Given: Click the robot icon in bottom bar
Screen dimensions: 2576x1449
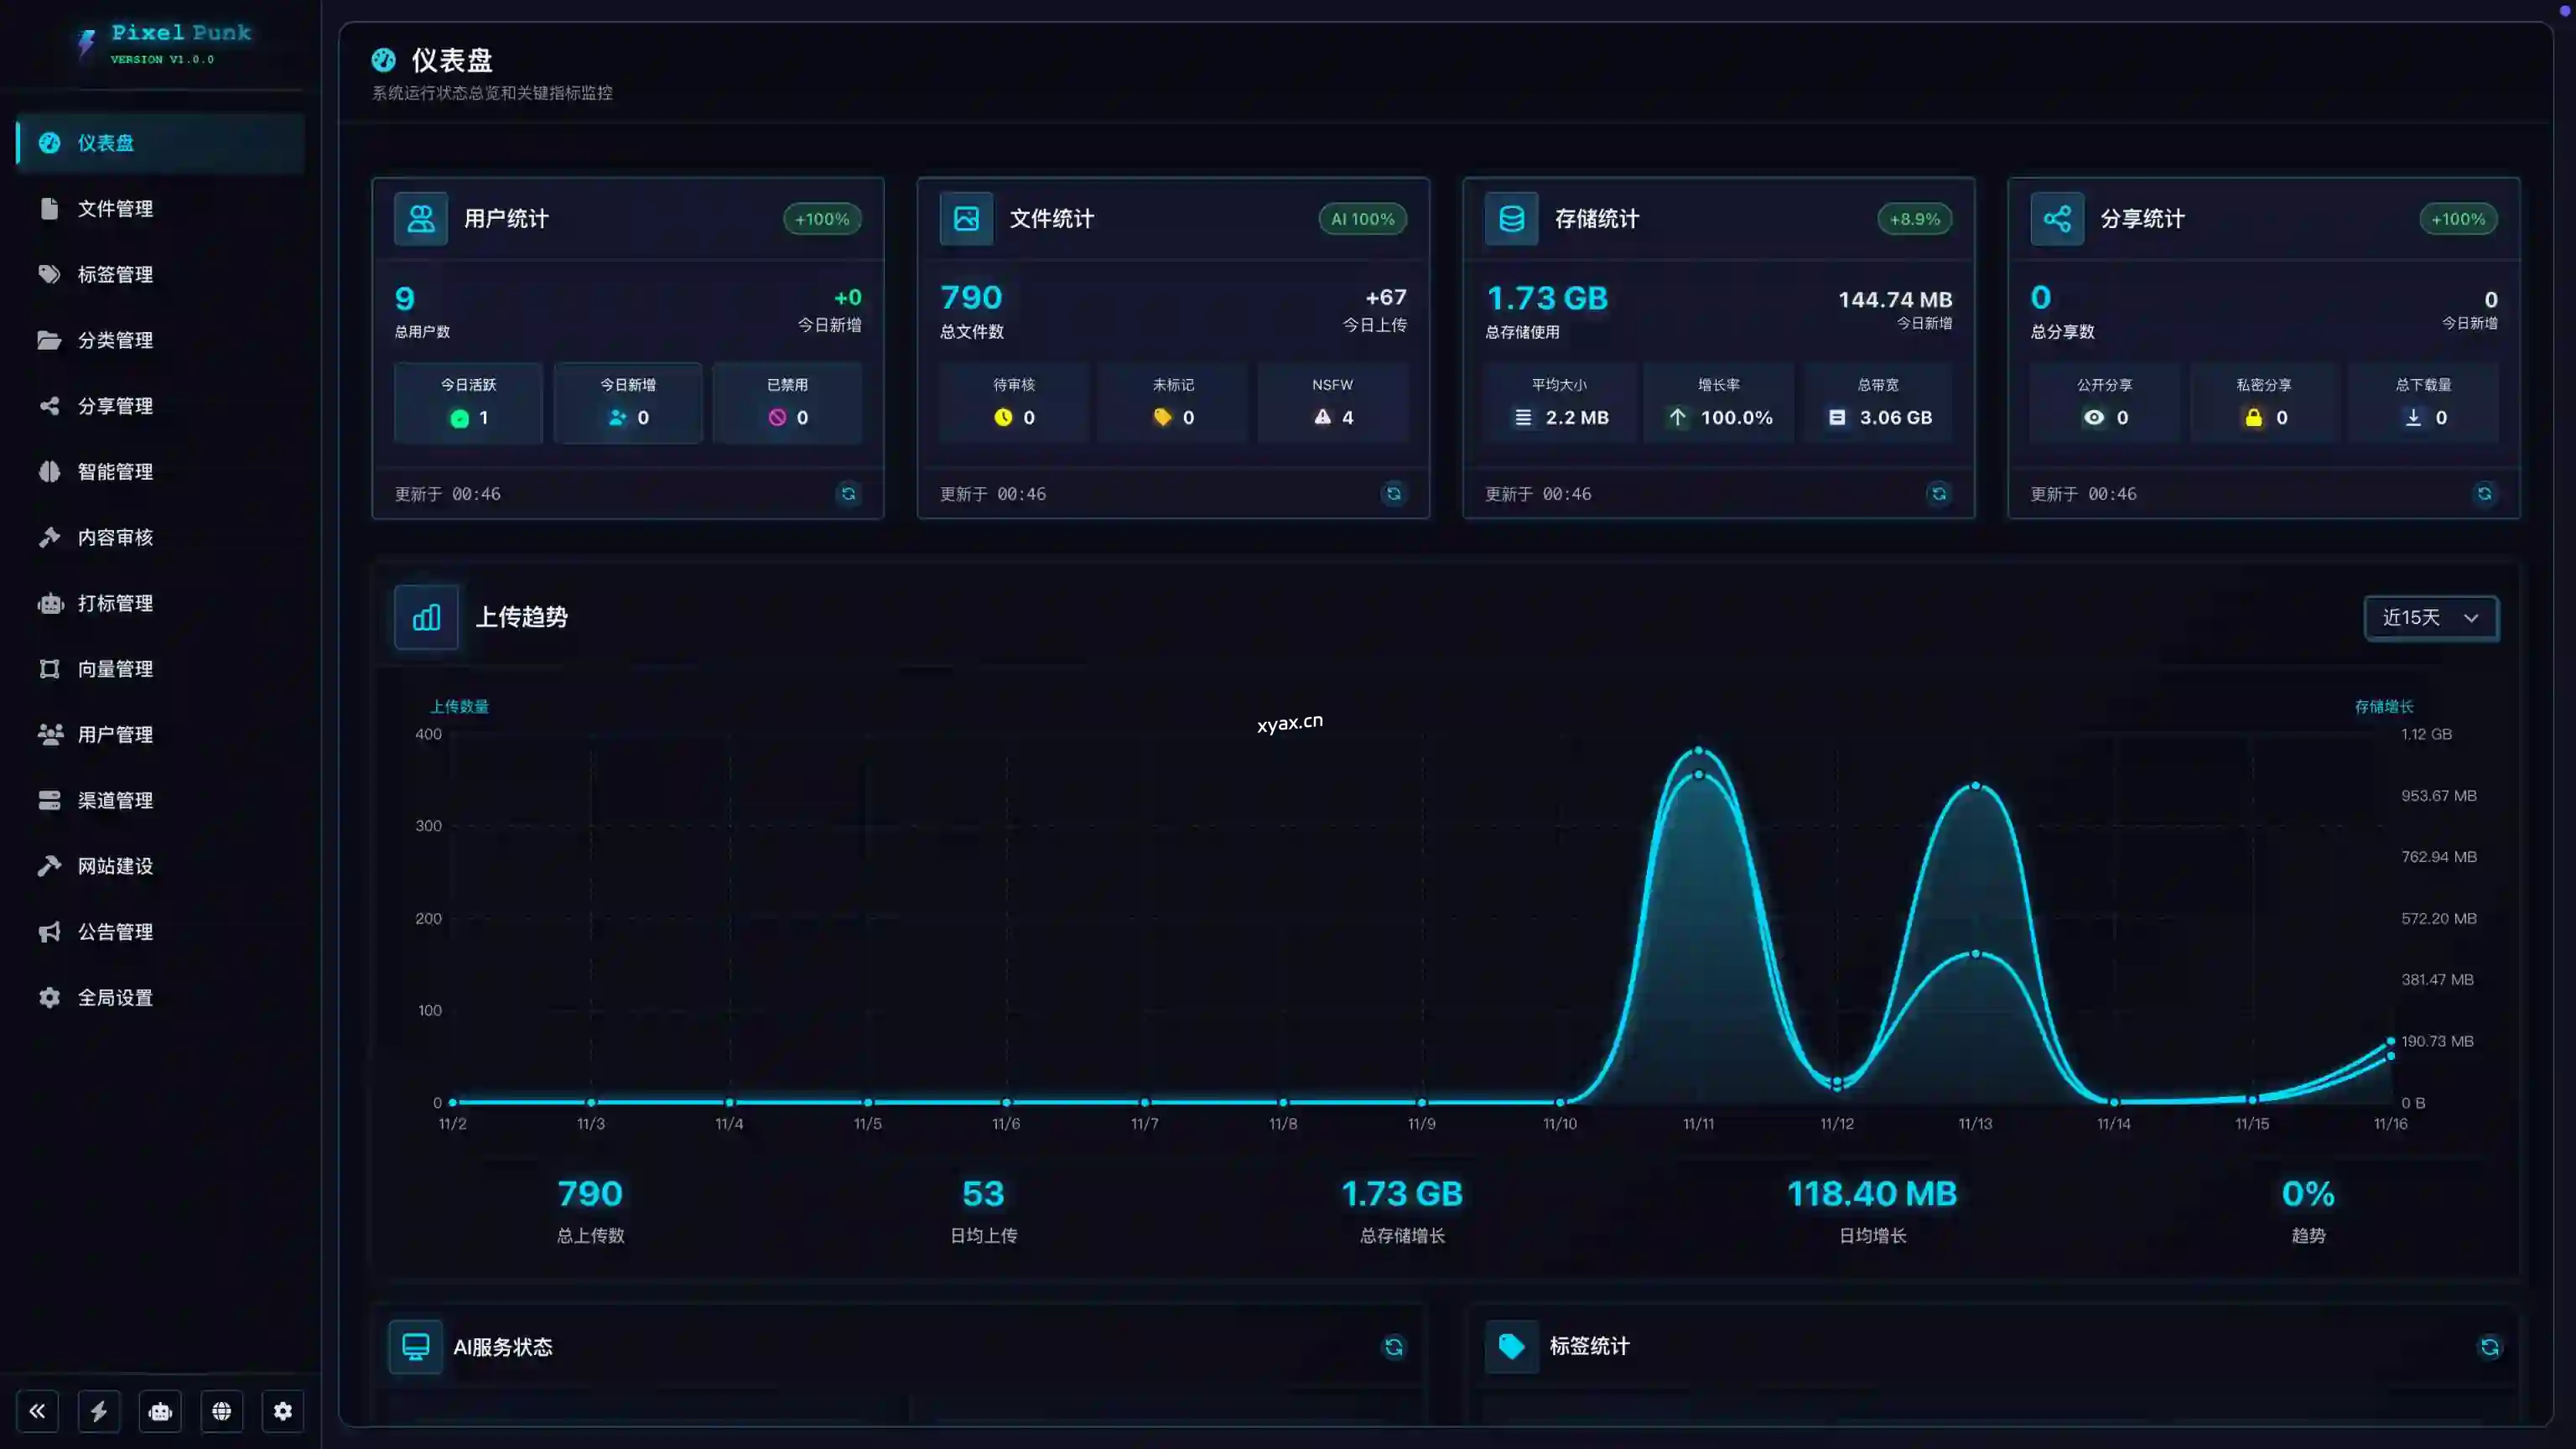Looking at the screenshot, I should point(160,1411).
